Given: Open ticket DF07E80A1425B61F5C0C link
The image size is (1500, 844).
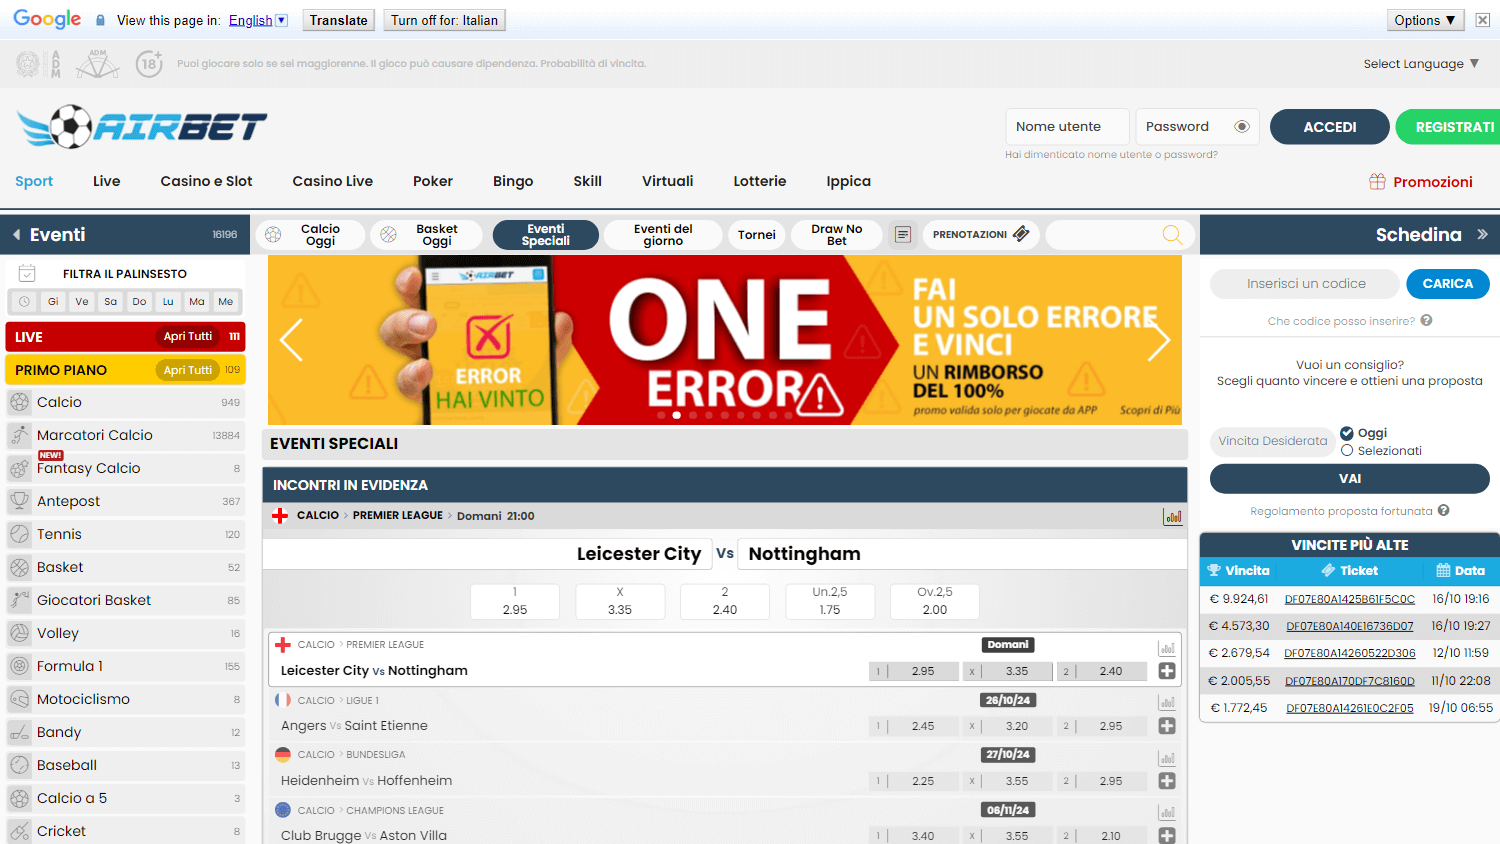Looking at the screenshot, I should coord(1350,599).
